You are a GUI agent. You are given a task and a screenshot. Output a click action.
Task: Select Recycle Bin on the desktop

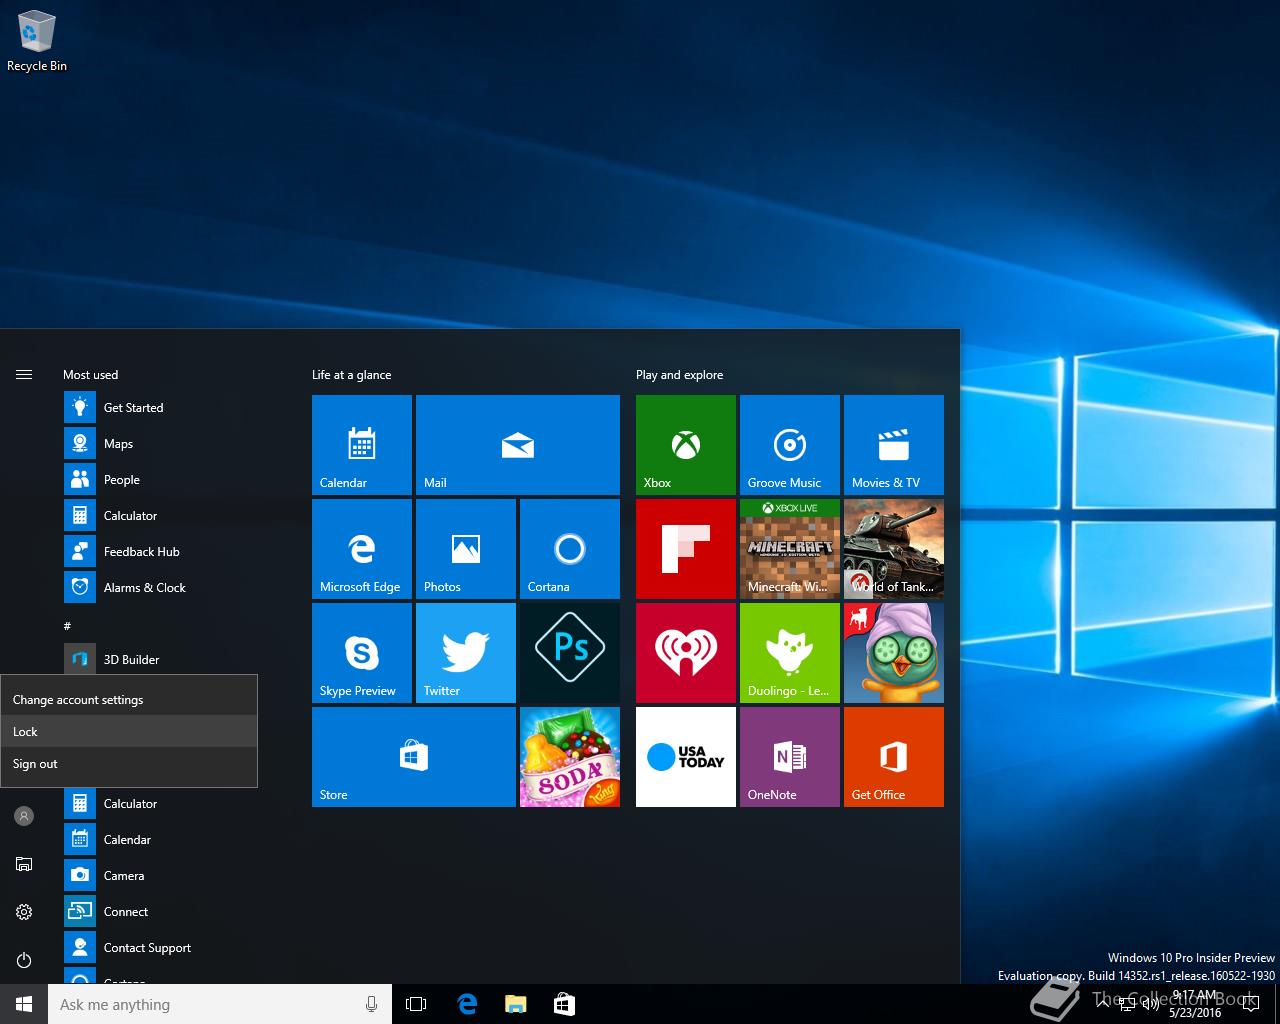pos(37,42)
